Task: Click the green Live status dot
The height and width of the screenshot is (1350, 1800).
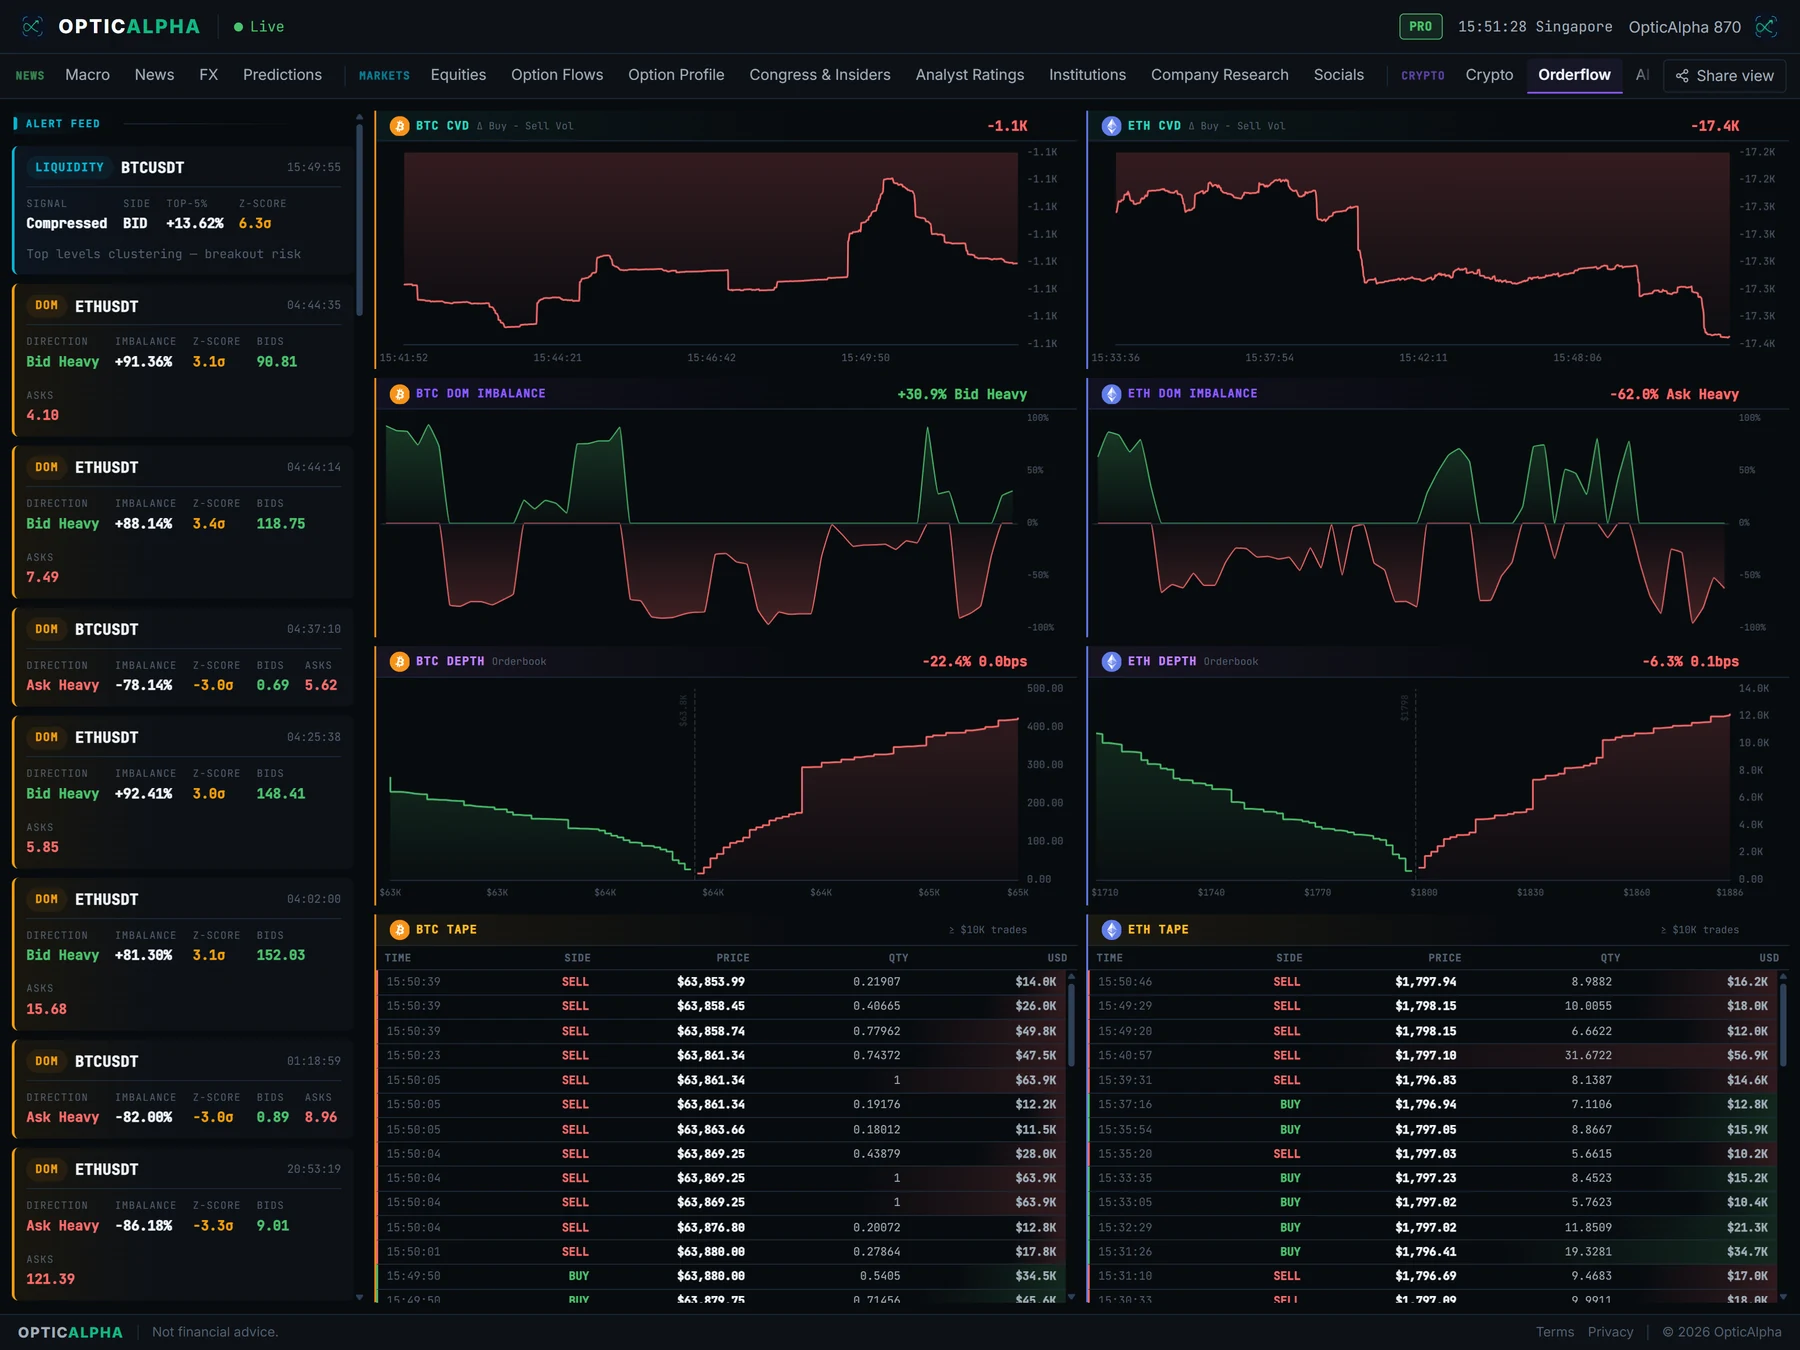Action: [238, 27]
